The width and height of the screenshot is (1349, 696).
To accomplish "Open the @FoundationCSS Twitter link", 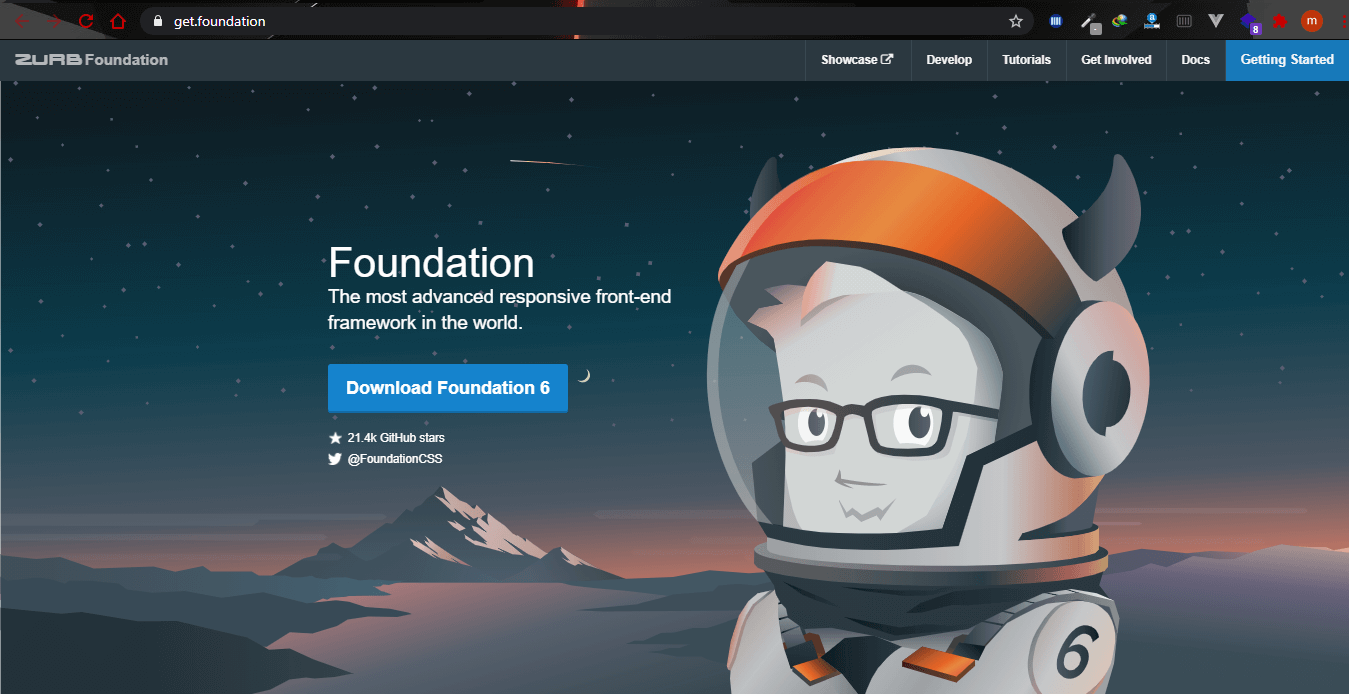I will (394, 459).
